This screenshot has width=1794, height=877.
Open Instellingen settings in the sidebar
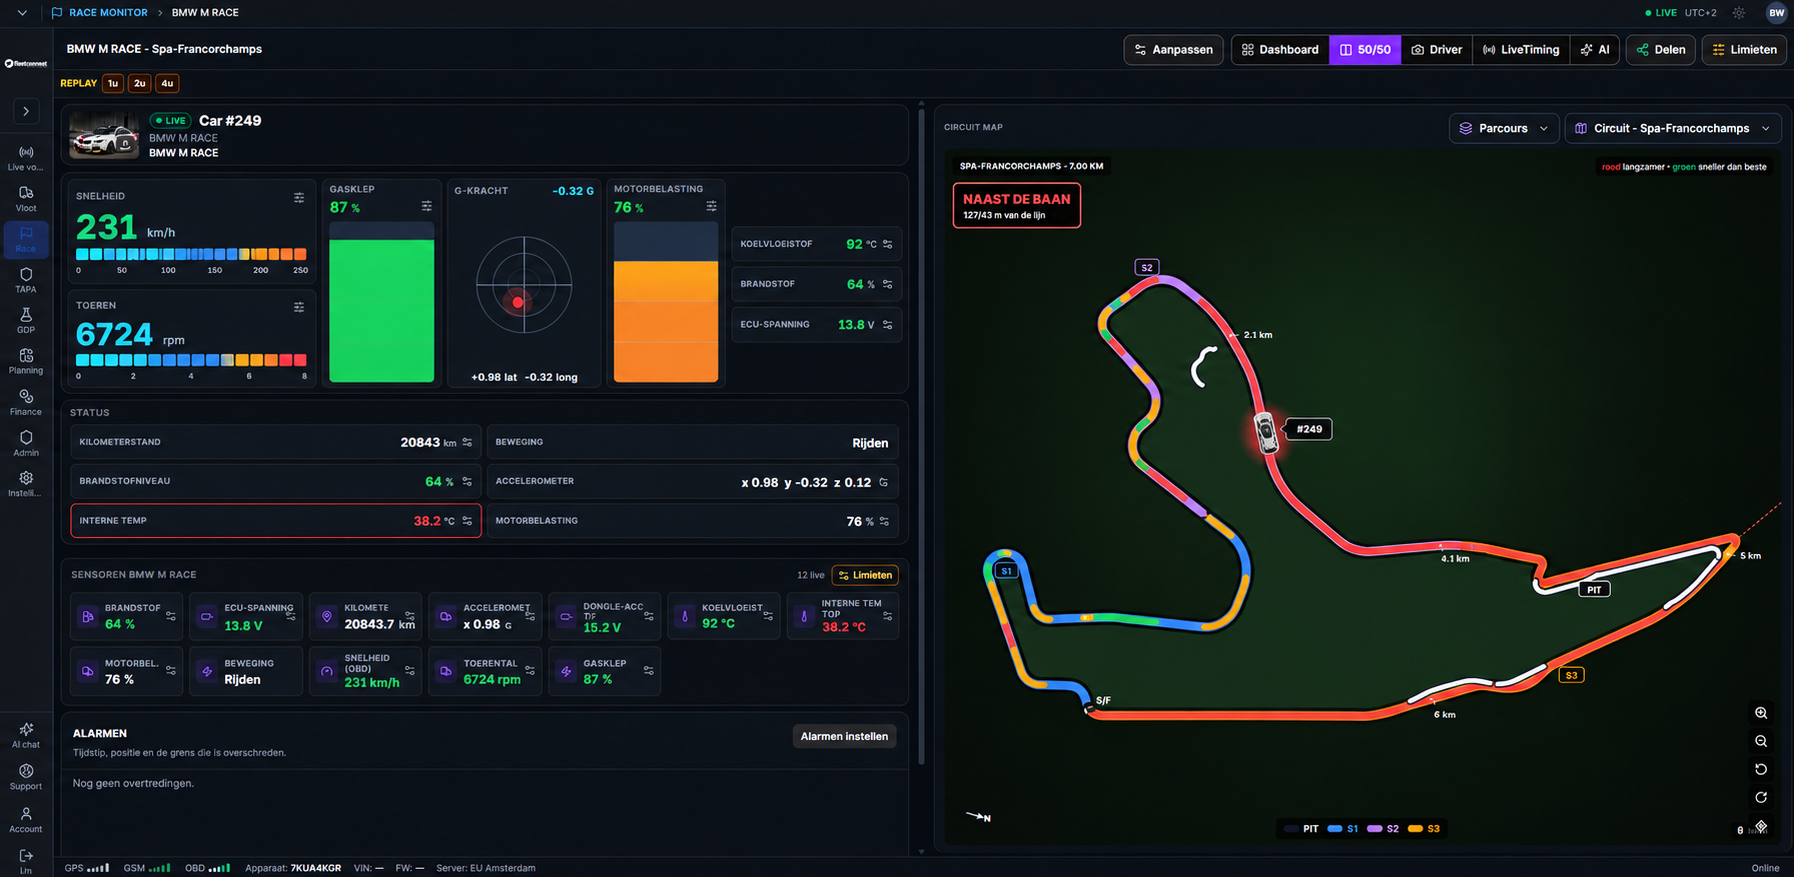pyautogui.click(x=26, y=484)
